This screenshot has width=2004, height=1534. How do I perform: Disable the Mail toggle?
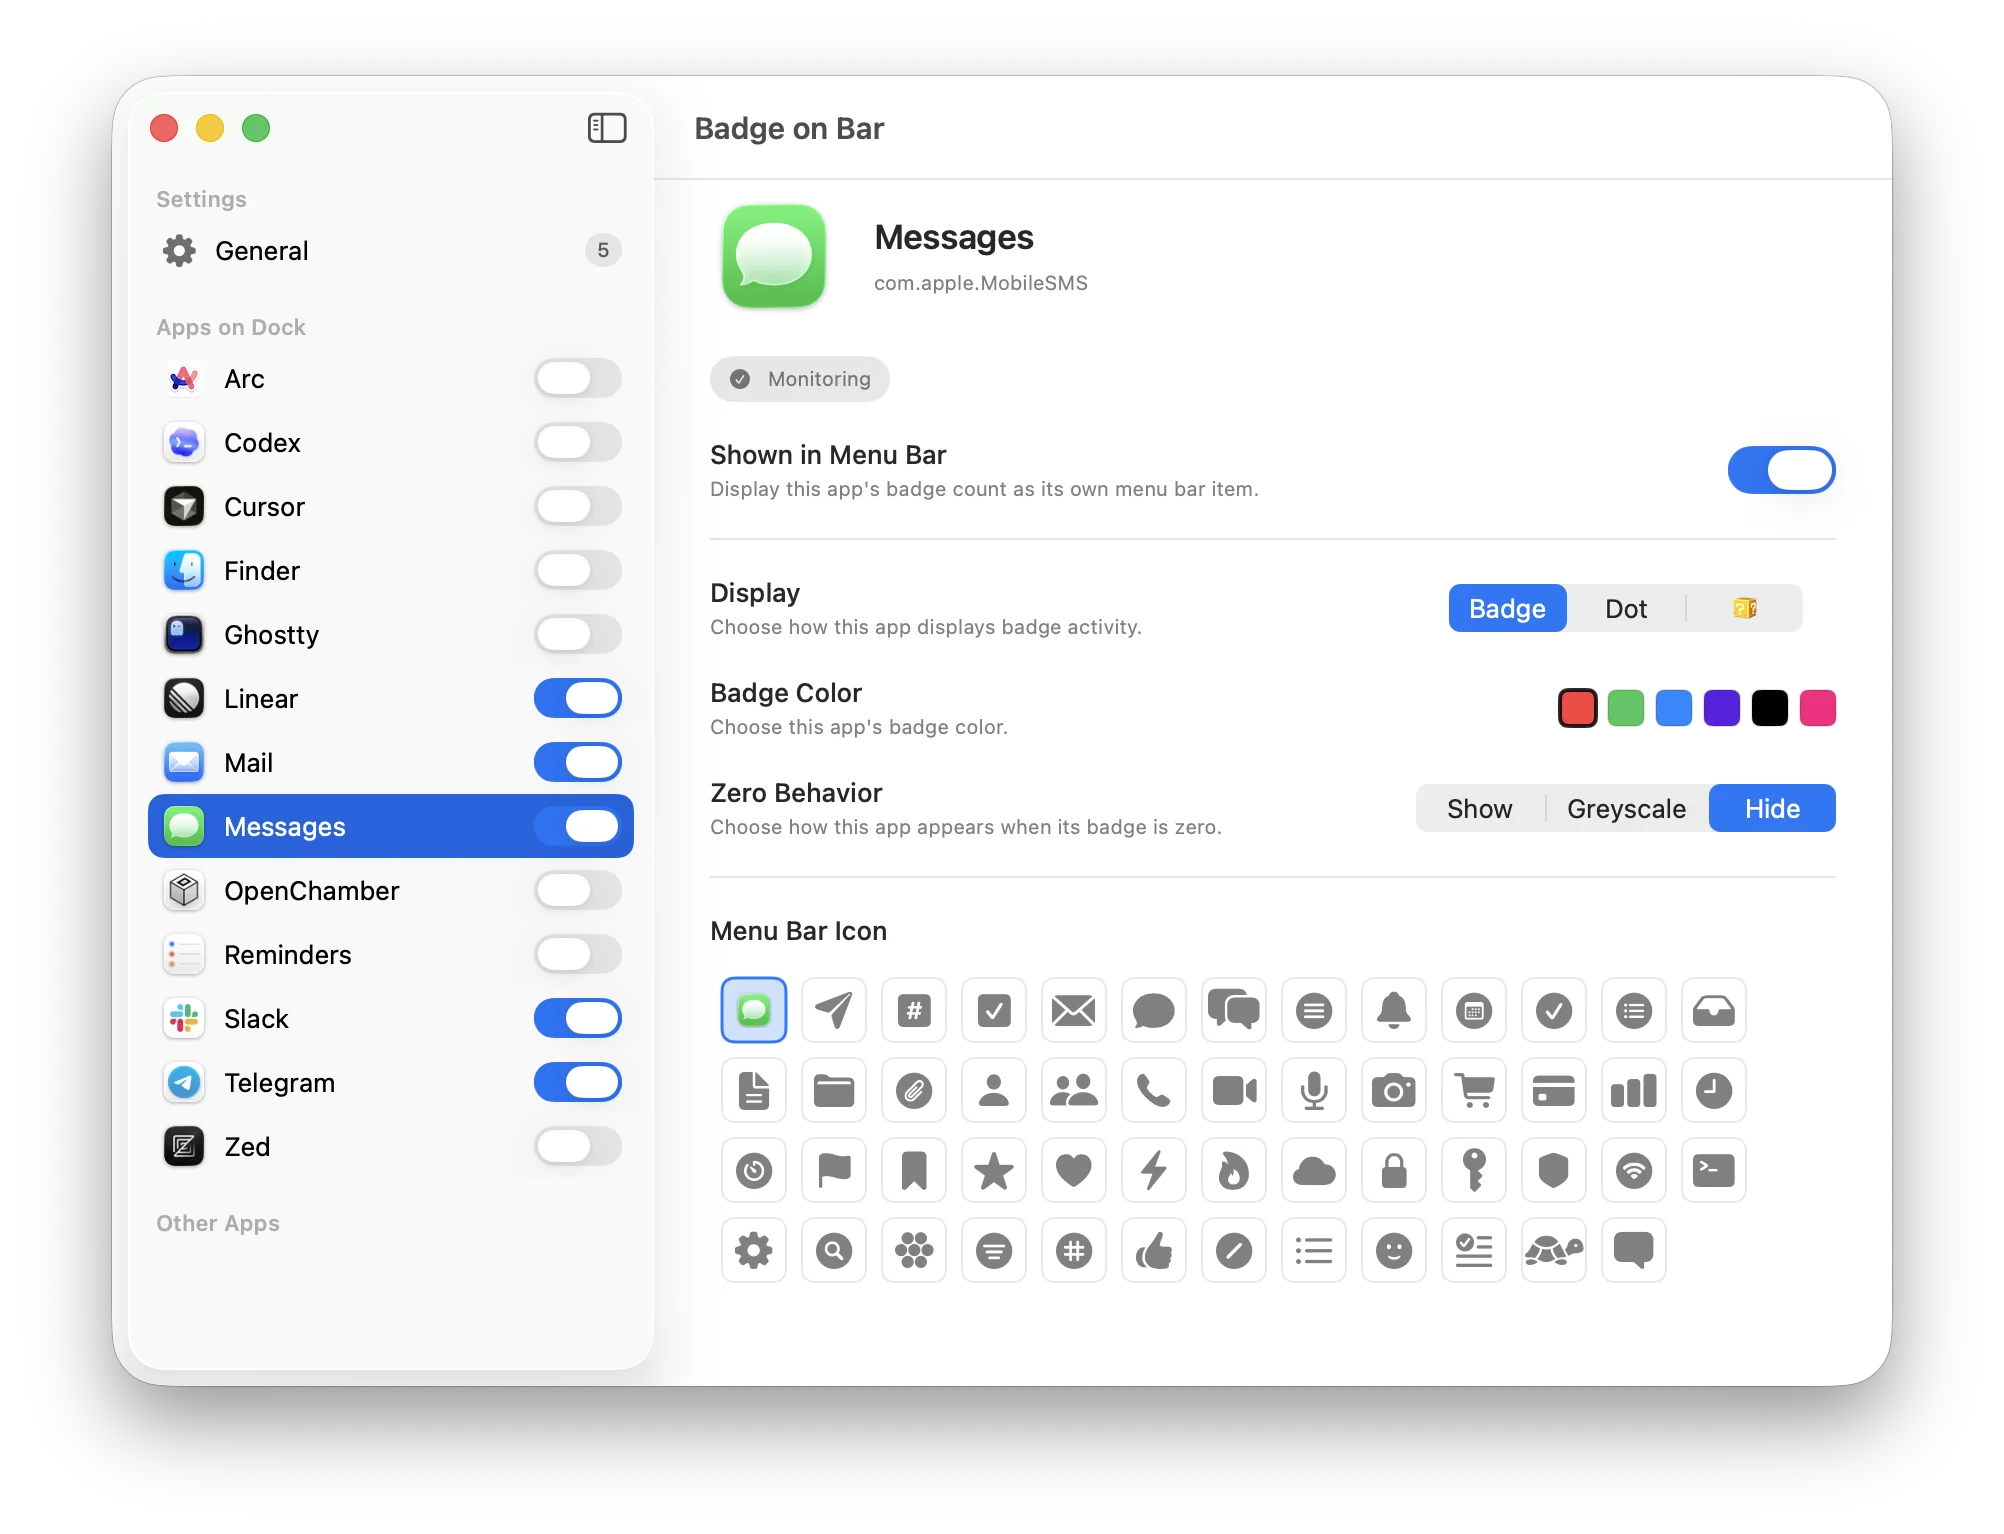[578, 762]
